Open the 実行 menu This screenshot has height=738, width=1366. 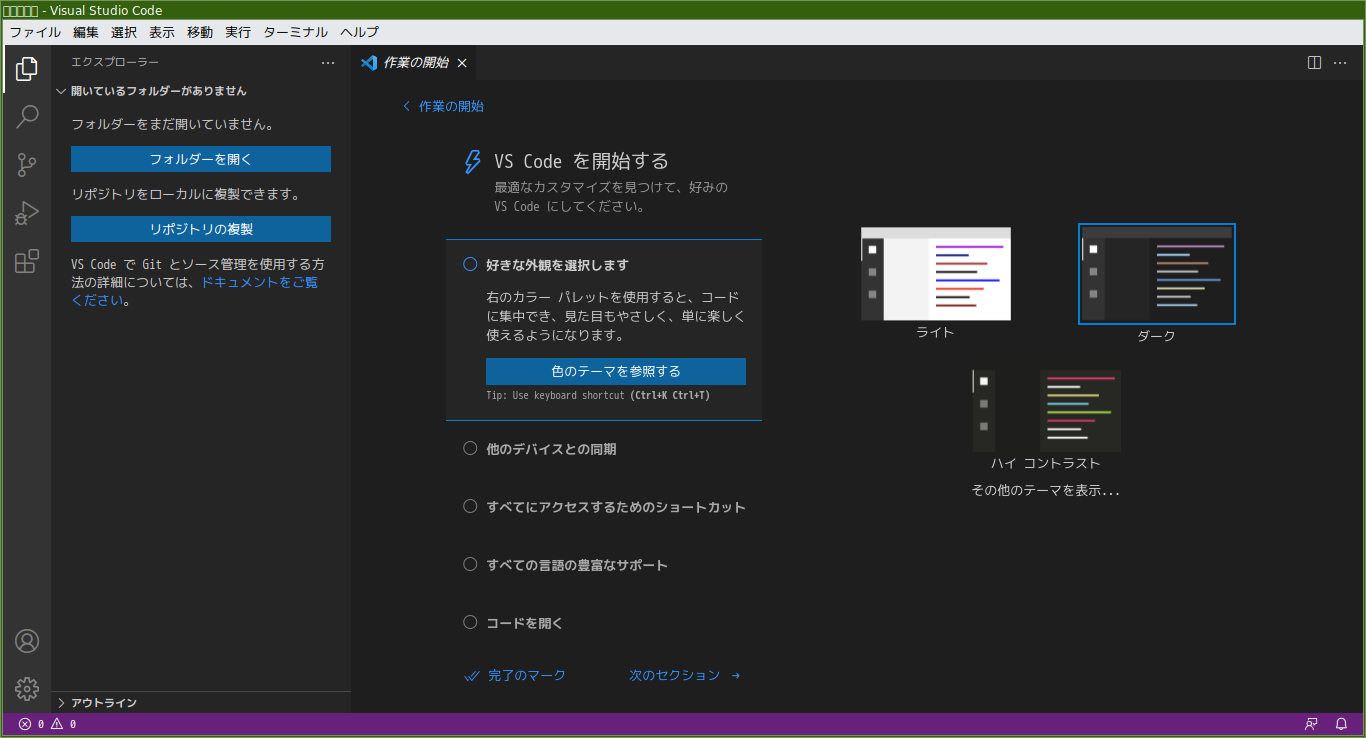pos(238,32)
